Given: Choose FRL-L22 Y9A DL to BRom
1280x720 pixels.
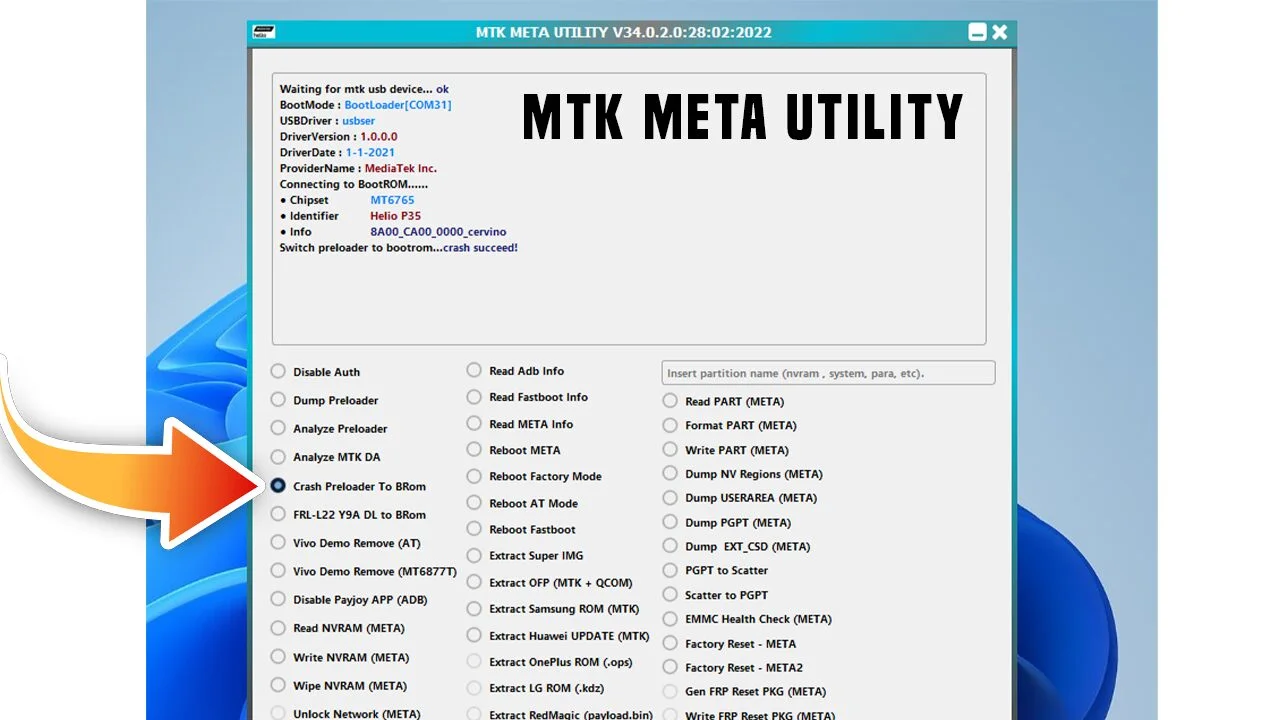Looking at the screenshot, I should (278, 514).
